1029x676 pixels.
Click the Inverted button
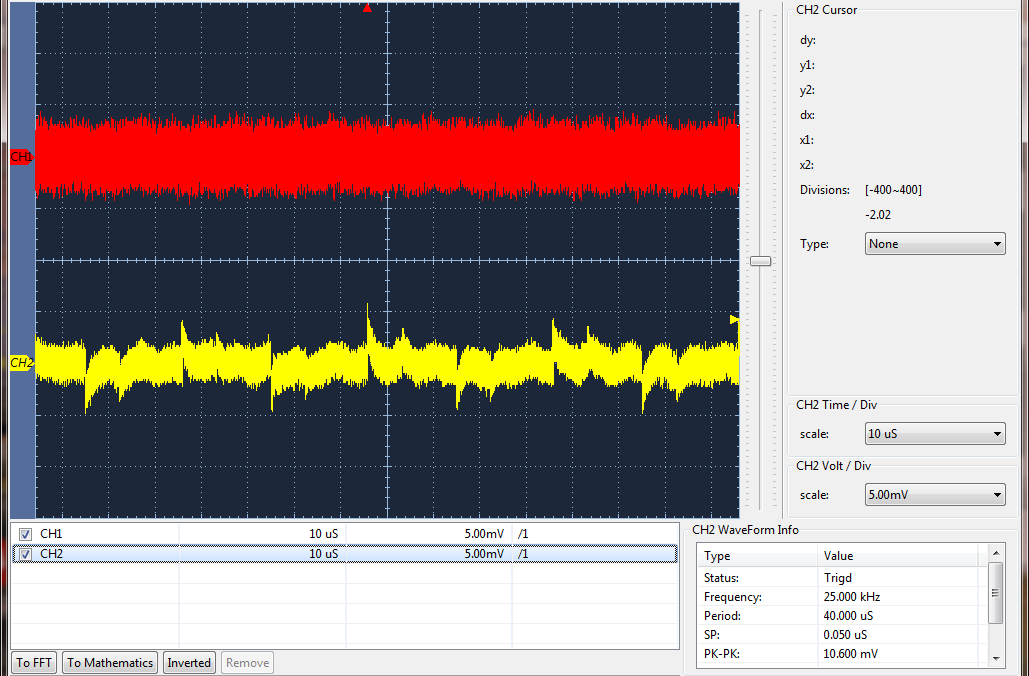(189, 663)
